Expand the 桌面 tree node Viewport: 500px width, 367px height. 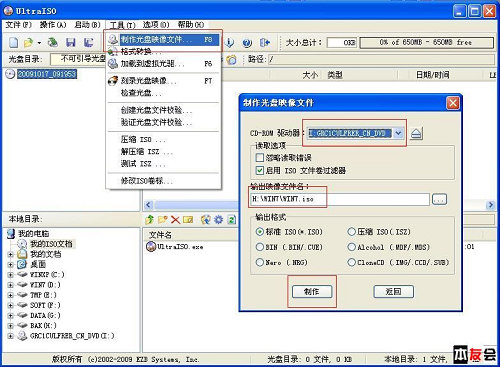10,265
